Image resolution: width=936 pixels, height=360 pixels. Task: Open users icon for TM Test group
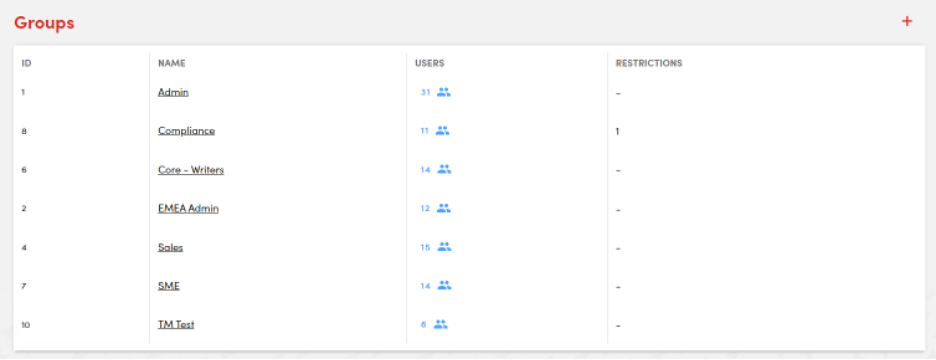click(441, 325)
